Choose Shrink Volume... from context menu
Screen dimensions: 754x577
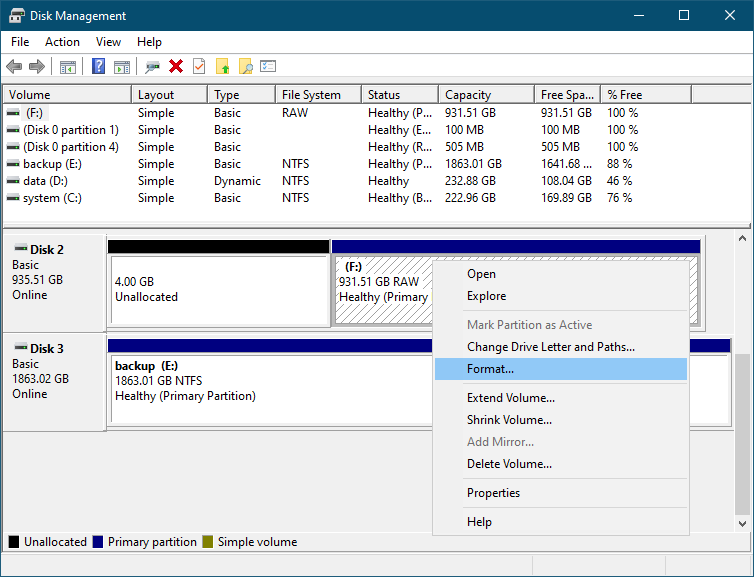point(561,420)
